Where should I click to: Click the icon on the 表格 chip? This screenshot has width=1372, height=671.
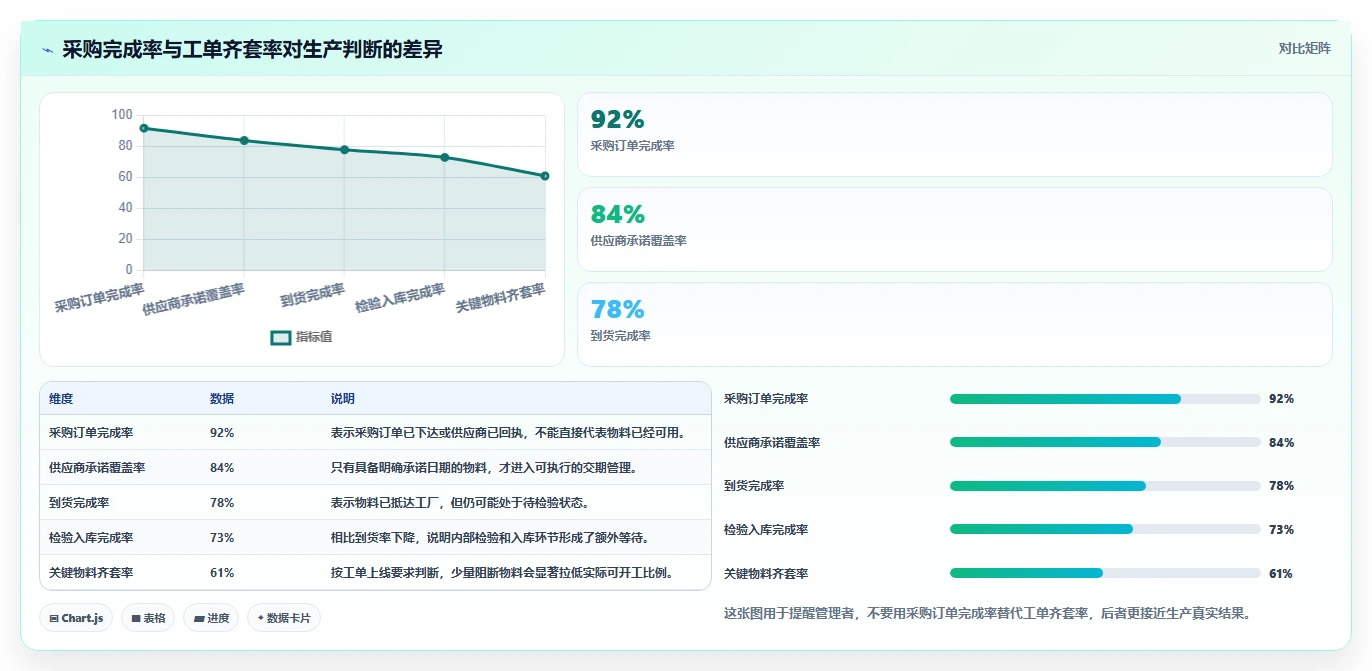[136, 619]
